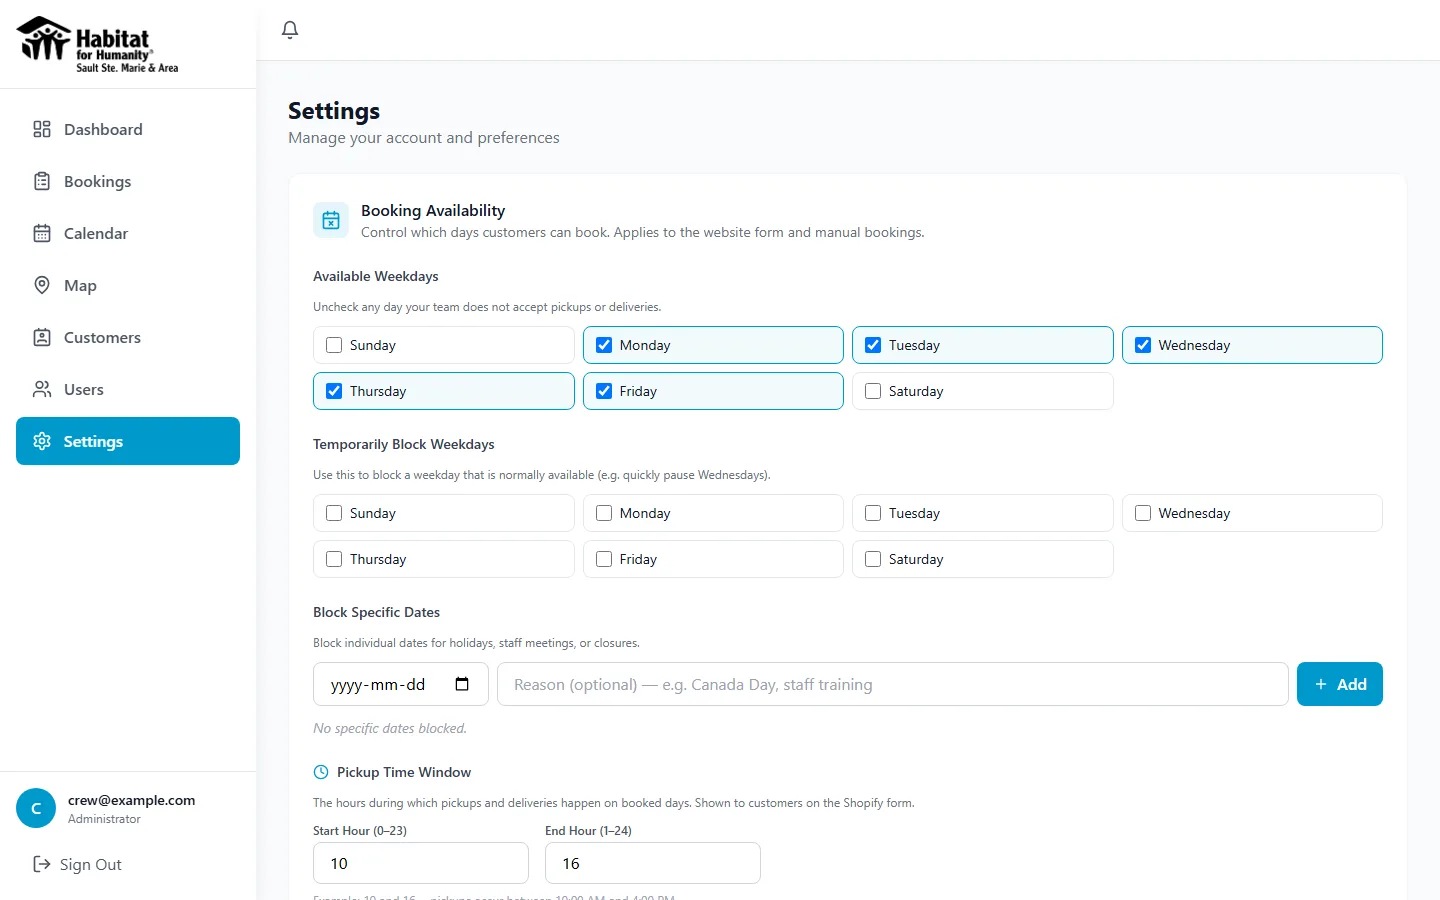Open the Customers page
The height and width of the screenshot is (900, 1440).
(x=128, y=337)
